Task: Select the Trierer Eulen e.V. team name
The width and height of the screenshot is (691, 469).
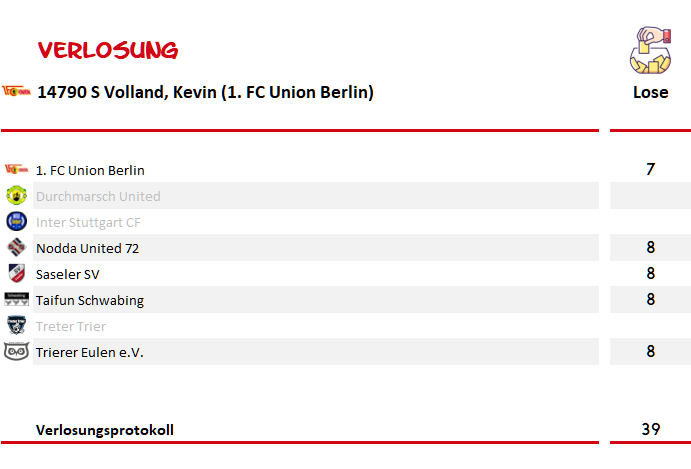Action: coord(90,352)
